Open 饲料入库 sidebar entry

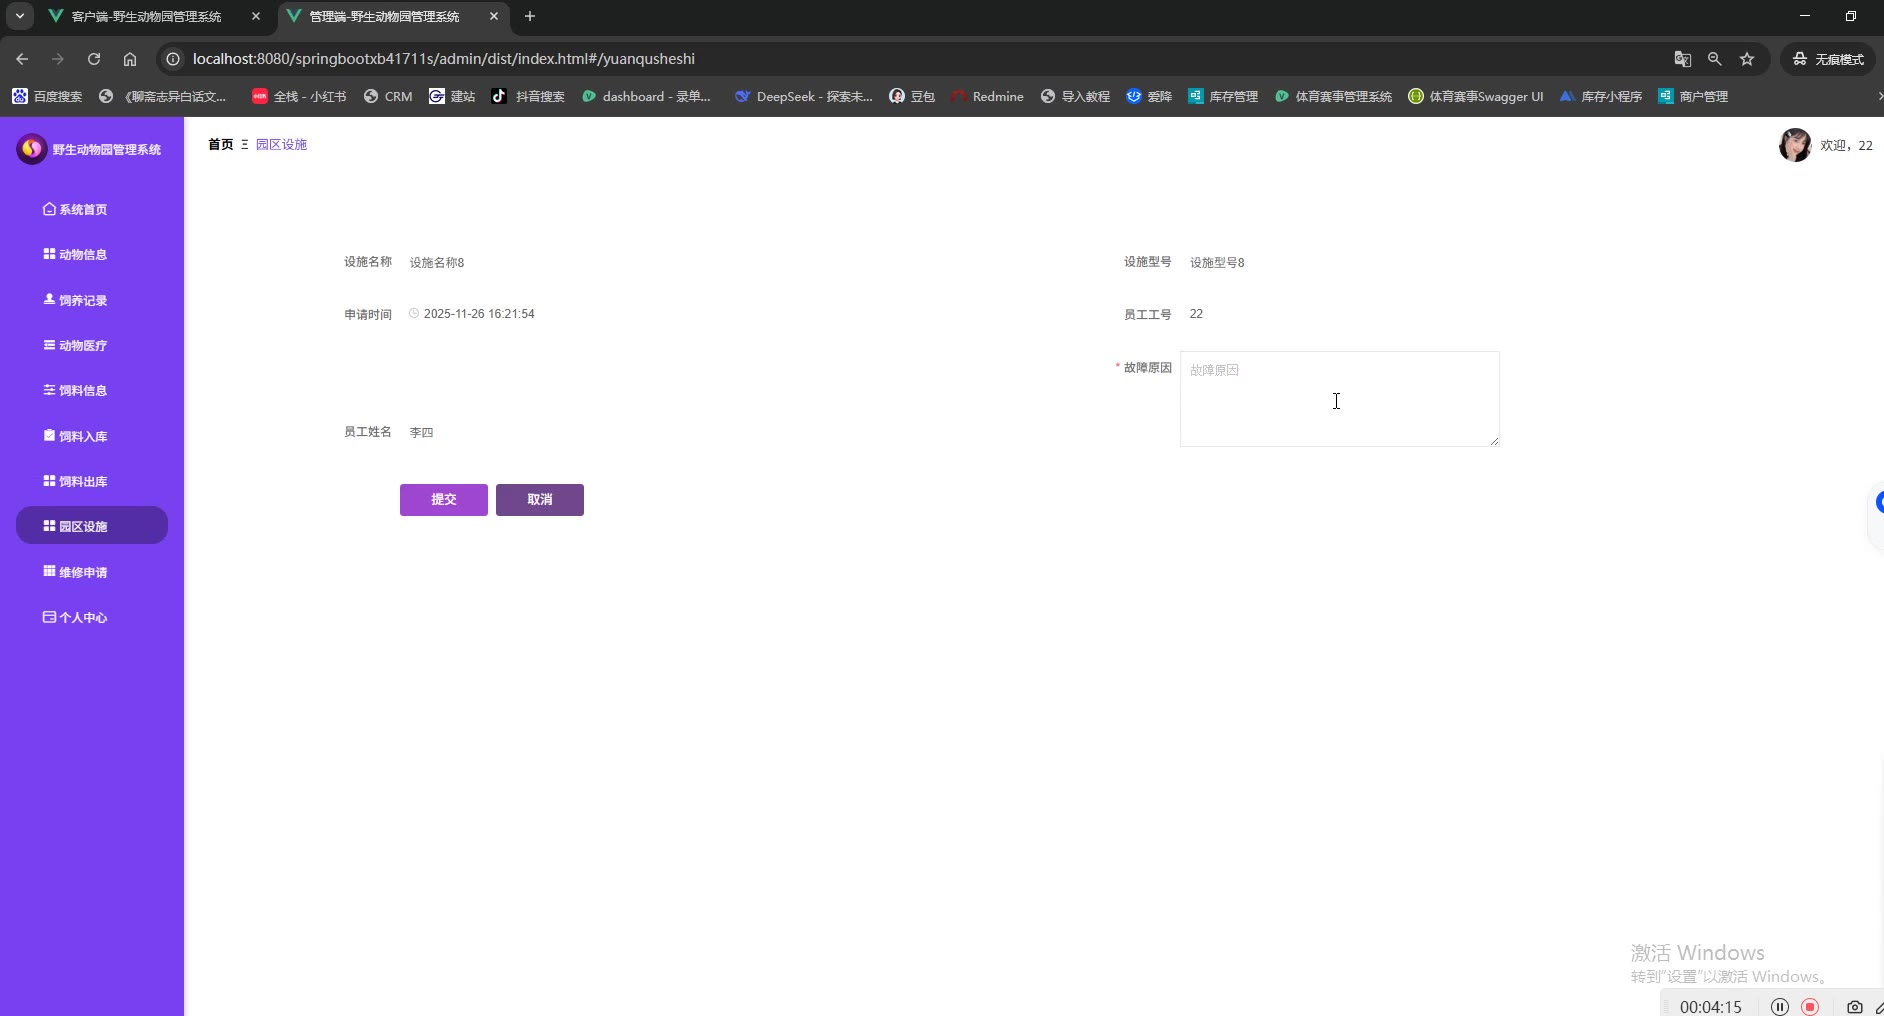76,436
